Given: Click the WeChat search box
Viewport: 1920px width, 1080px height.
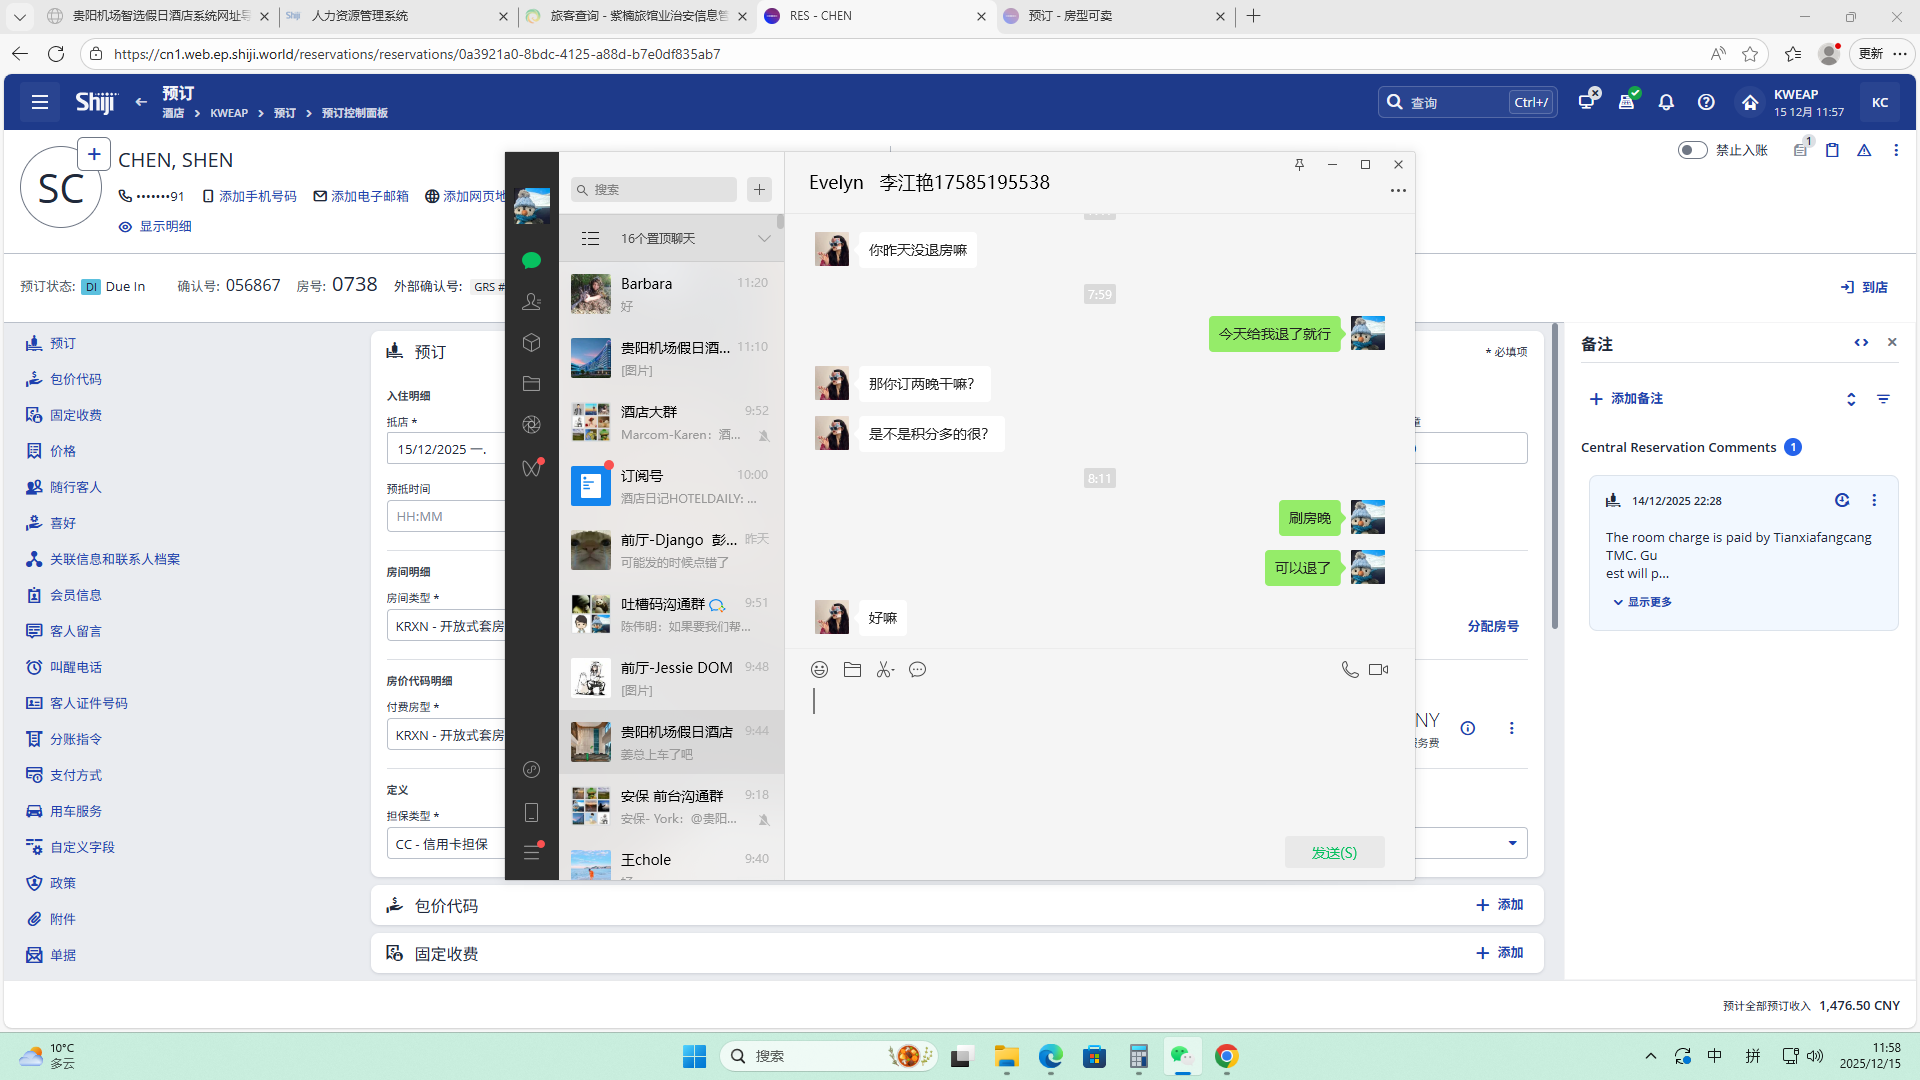Looking at the screenshot, I should [x=655, y=190].
